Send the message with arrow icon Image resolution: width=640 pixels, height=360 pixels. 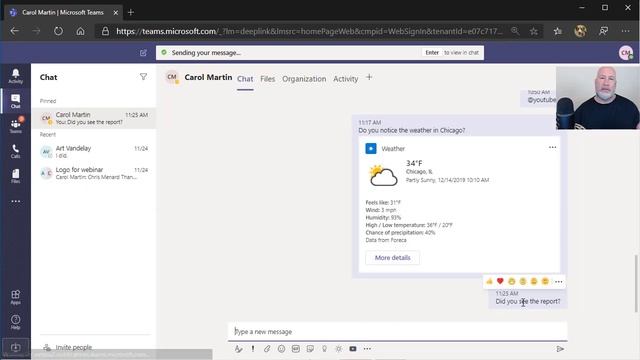click(560, 349)
